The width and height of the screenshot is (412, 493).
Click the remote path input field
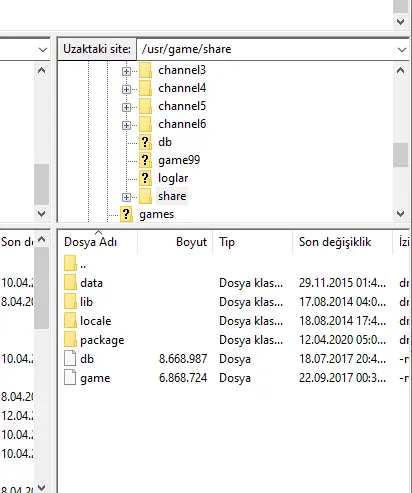point(267,49)
